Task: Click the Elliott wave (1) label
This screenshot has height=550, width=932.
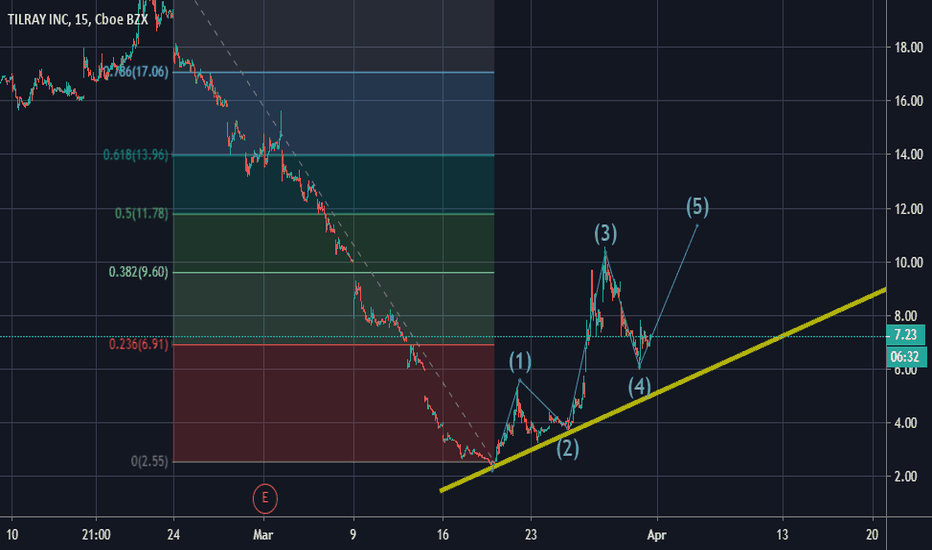Action: (520, 361)
